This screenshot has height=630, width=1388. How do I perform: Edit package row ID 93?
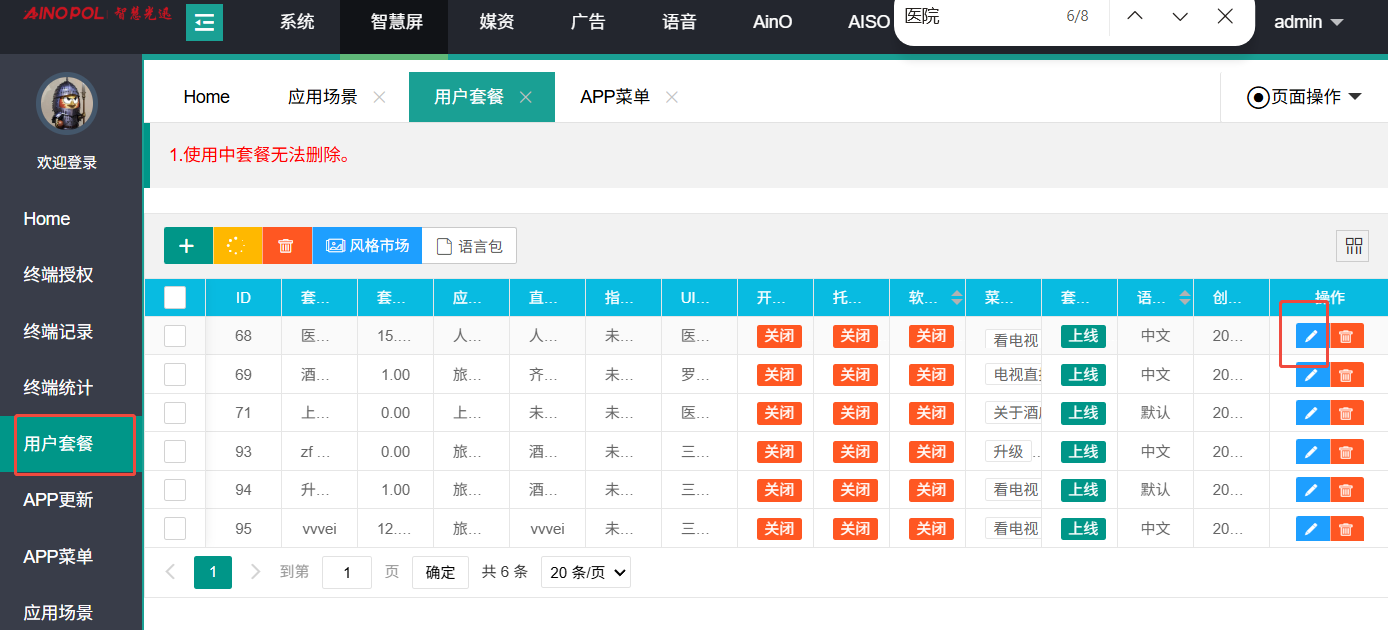(1312, 452)
